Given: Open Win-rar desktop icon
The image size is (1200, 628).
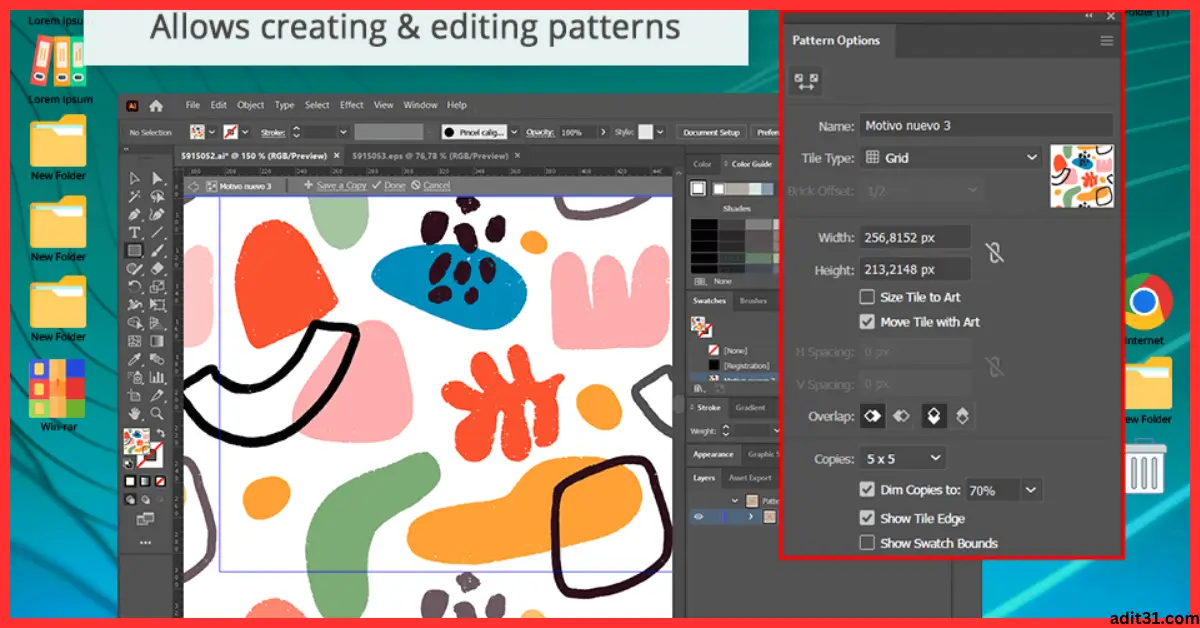Looking at the screenshot, I should click(57, 388).
